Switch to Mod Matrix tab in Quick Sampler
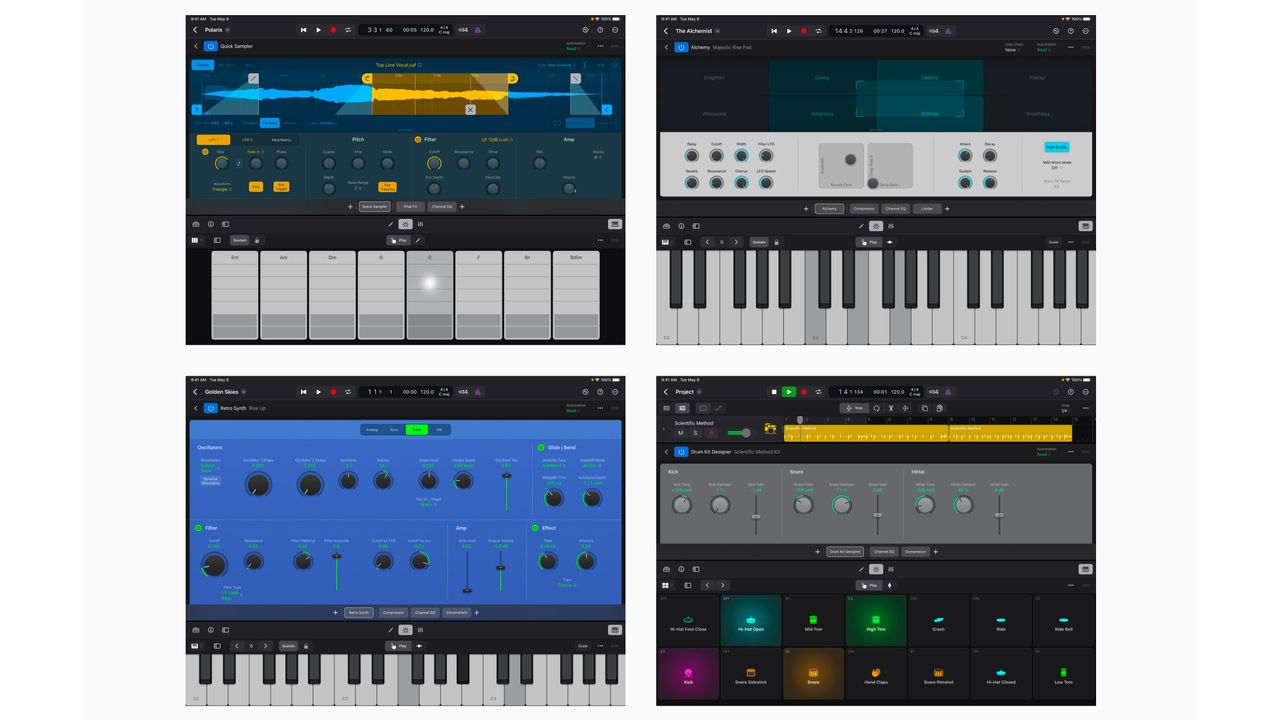The height and width of the screenshot is (720, 1280). click(282, 139)
